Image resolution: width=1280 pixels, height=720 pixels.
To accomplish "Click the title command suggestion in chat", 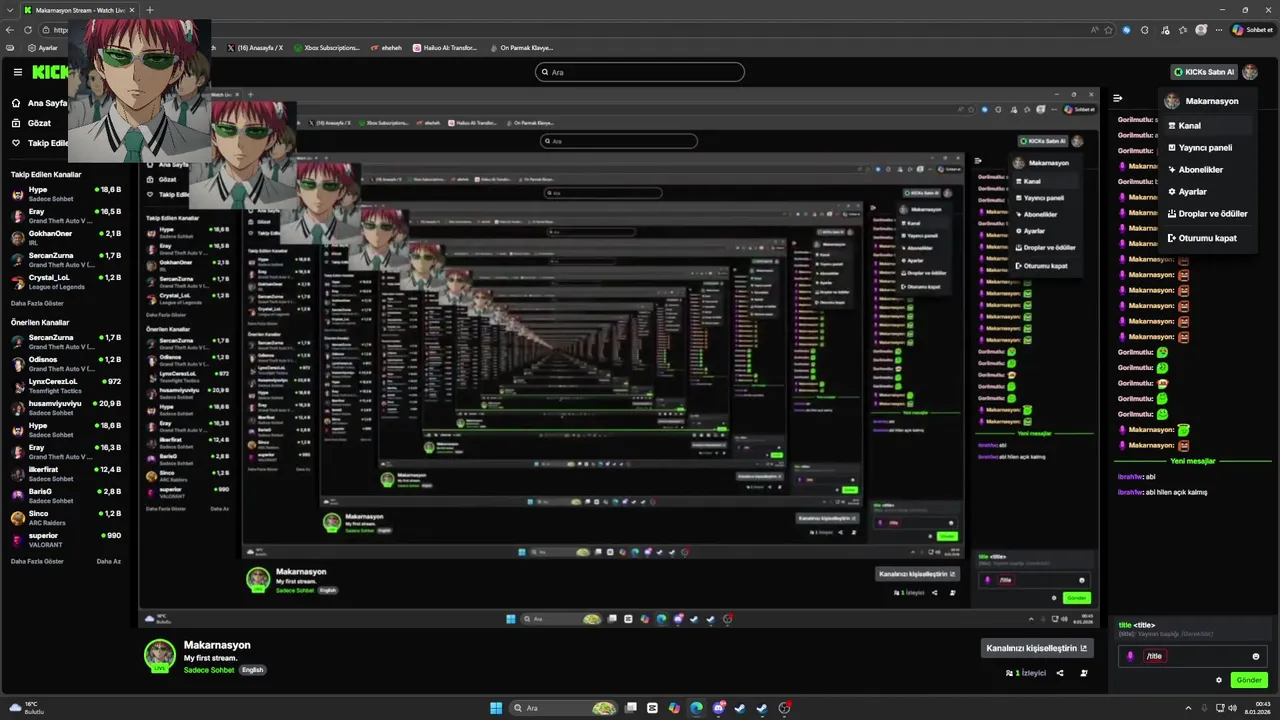I will (x=1192, y=629).
